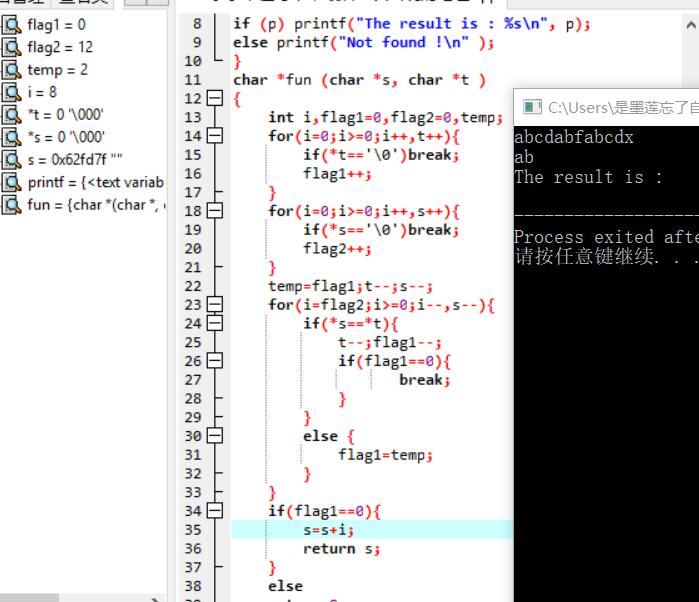Click the console window title path
The height and width of the screenshot is (602, 699).
pyautogui.click(x=623, y=107)
